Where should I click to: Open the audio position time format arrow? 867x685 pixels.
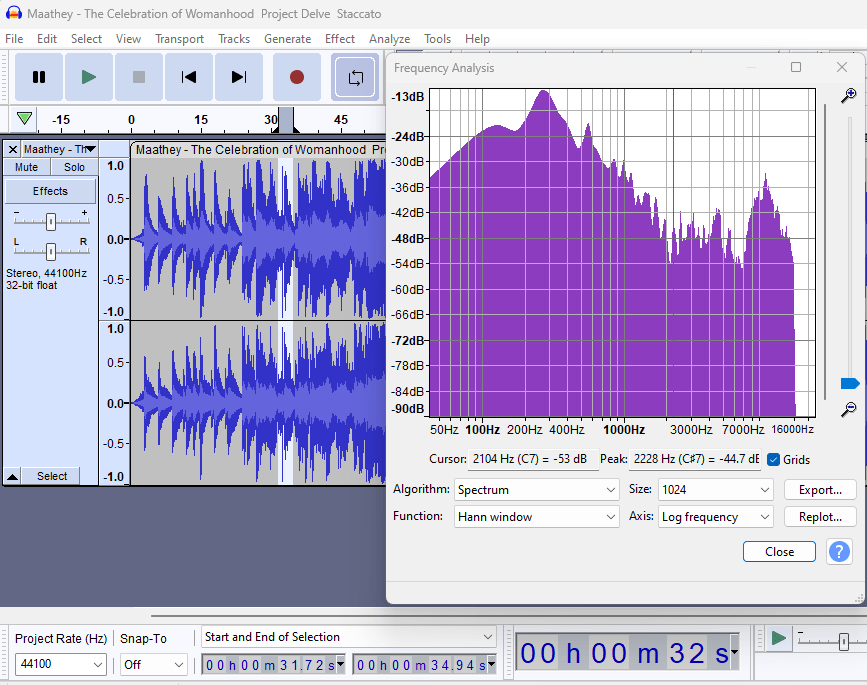(x=734, y=652)
